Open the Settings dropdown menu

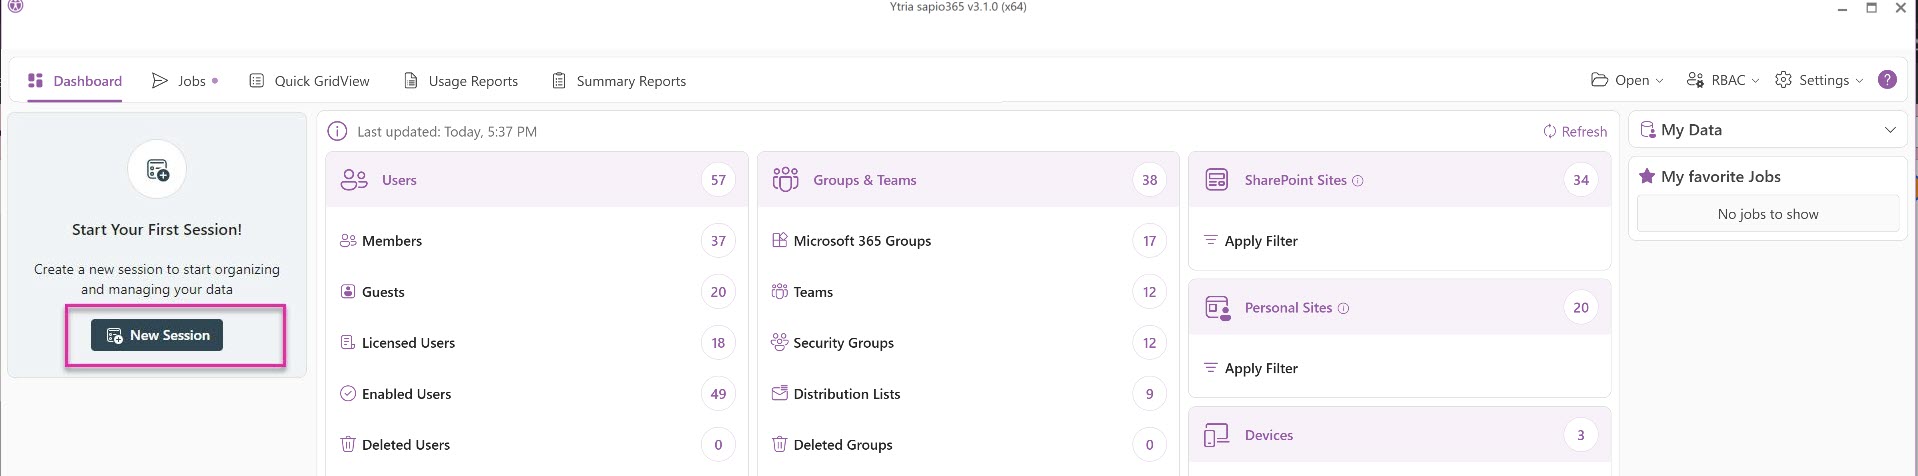[x=1819, y=81]
